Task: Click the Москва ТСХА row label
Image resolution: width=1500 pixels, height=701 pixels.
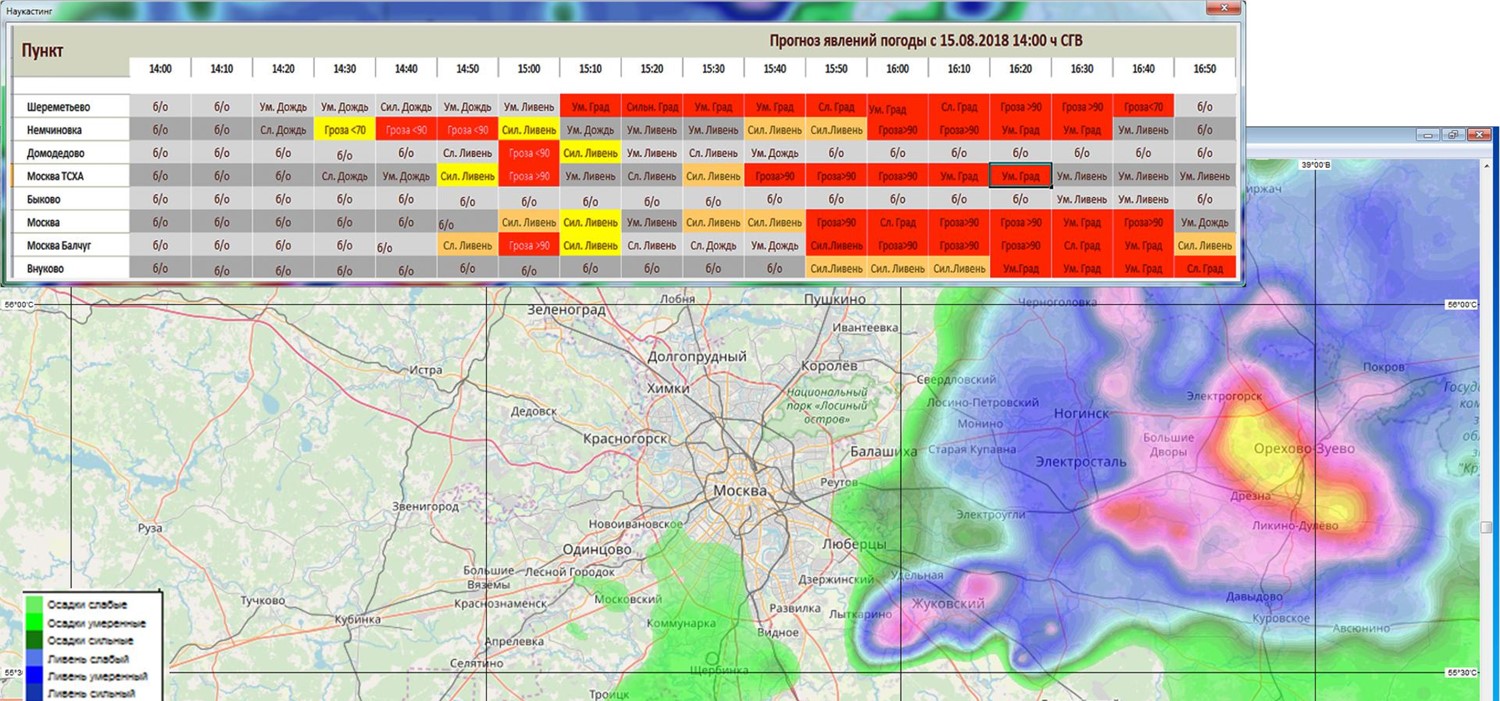Action: pyautogui.click(x=61, y=177)
